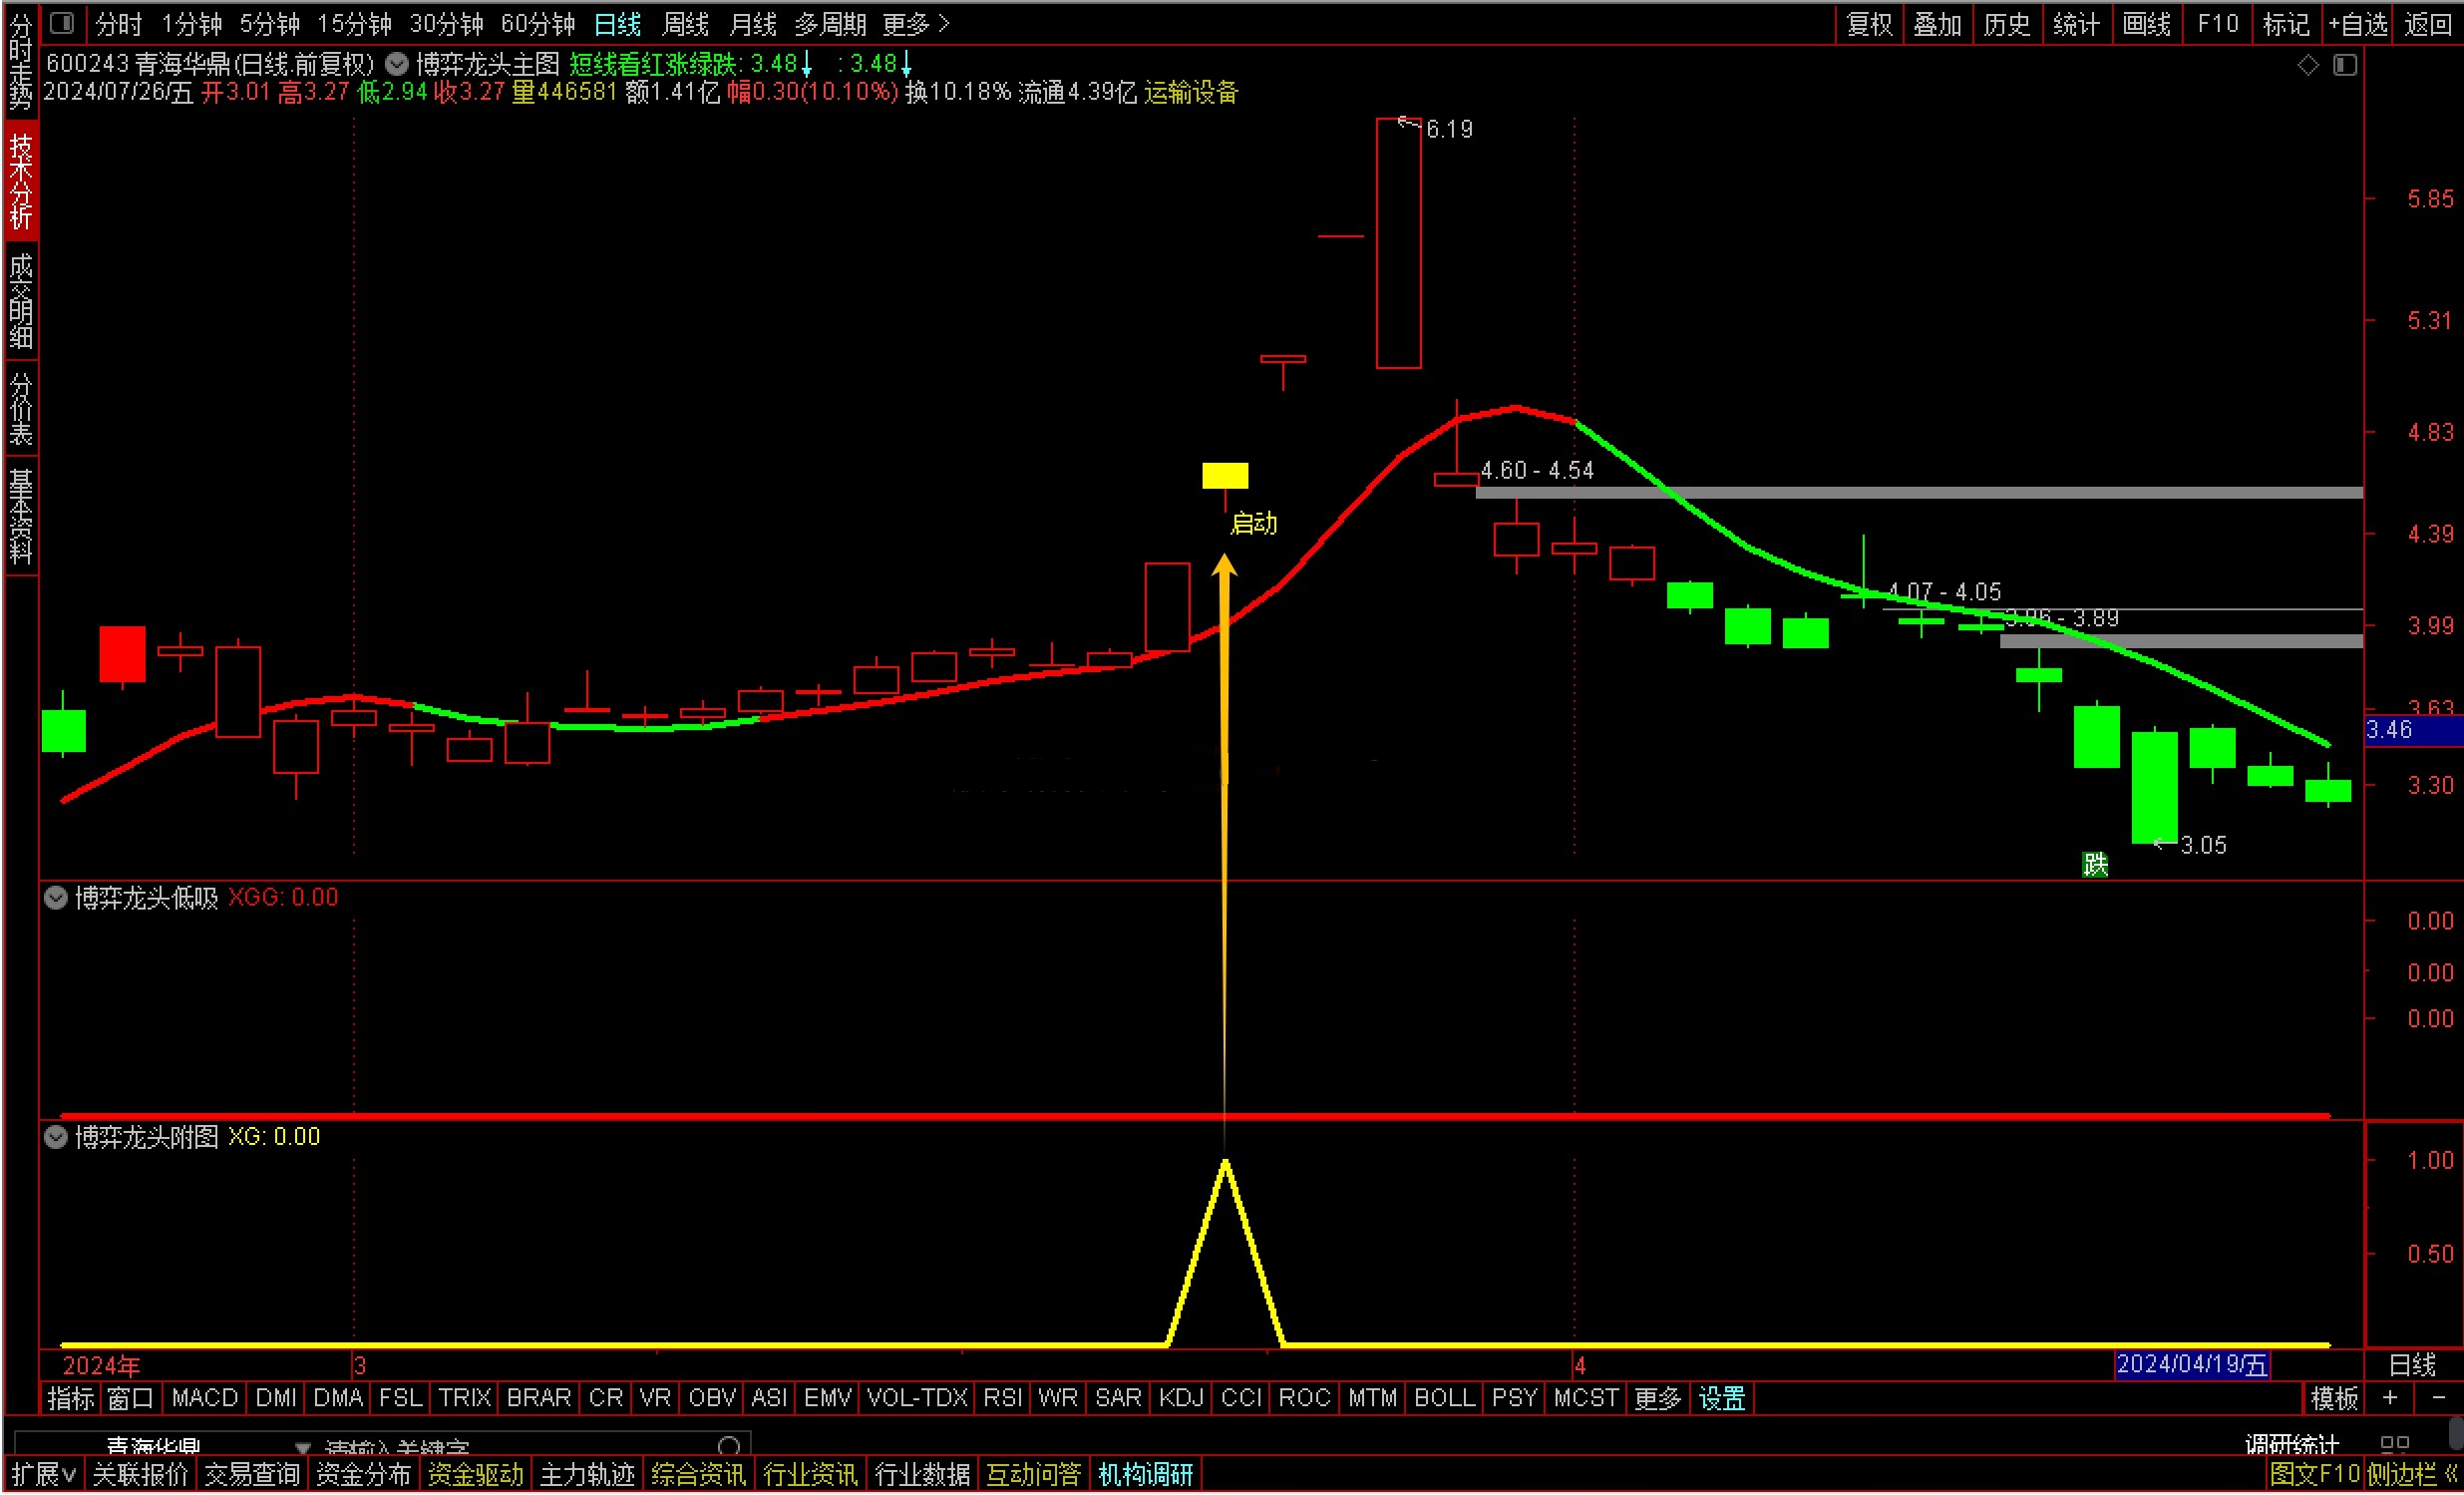Click the 日线 label at timeline right
The image size is (2464, 1495).
(2412, 1365)
